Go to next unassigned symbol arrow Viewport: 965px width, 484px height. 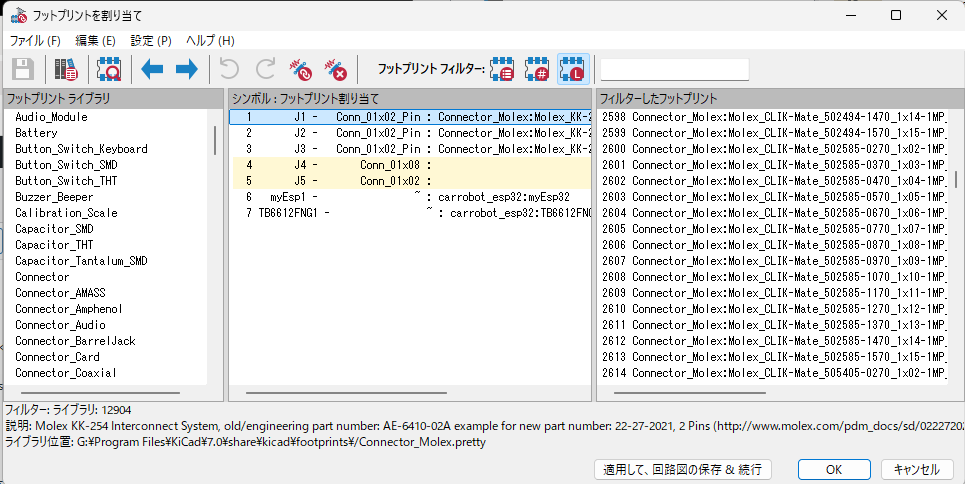pyautogui.click(x=186, y=69)
